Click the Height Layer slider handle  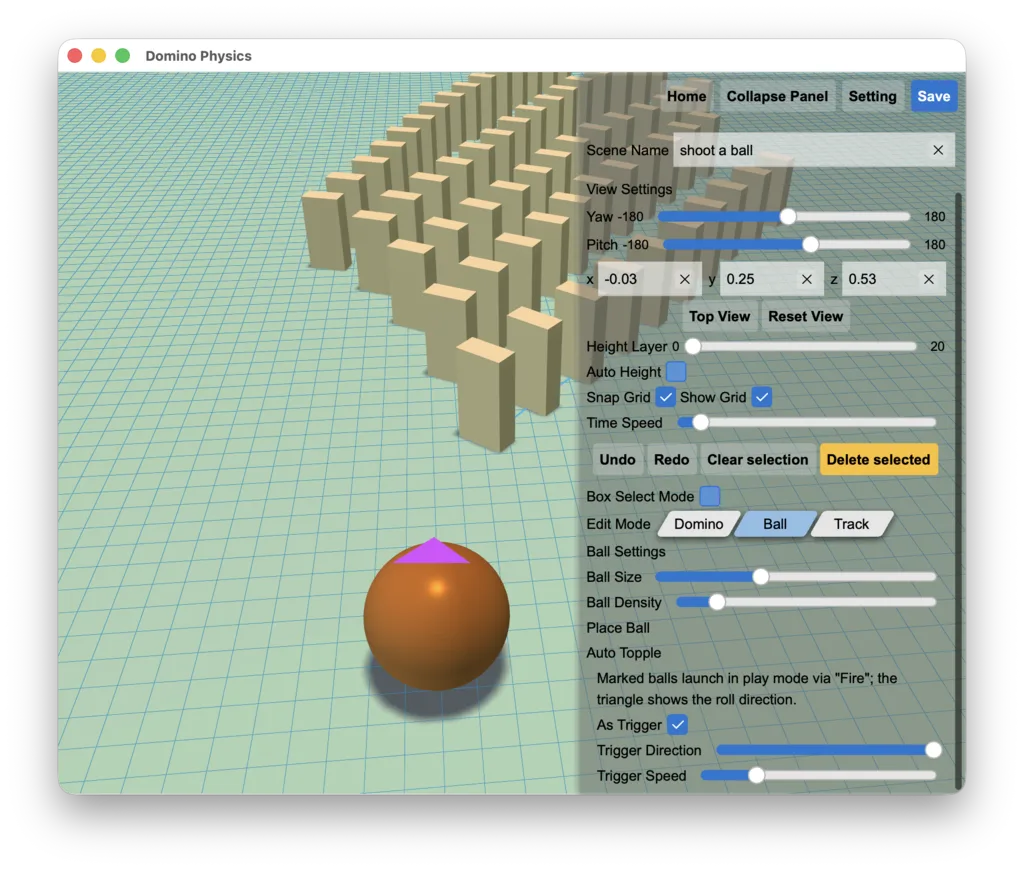click(x=693, y=347)
